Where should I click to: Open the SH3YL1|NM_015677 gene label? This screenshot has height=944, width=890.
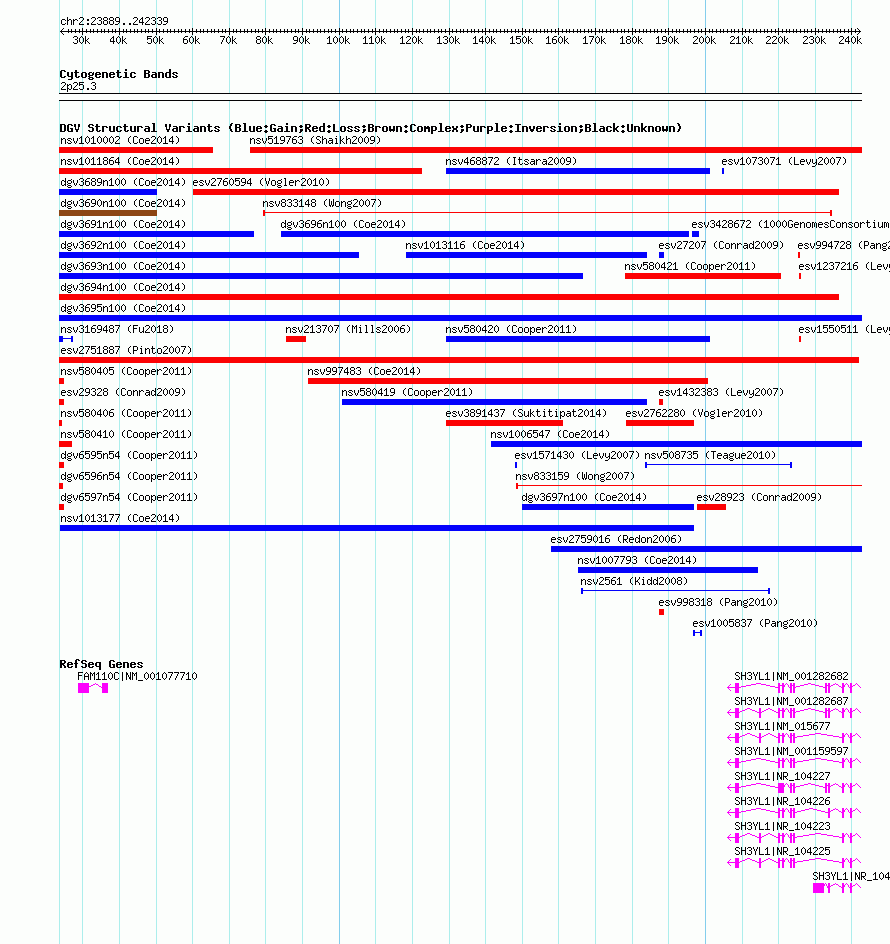pos(782,727)
